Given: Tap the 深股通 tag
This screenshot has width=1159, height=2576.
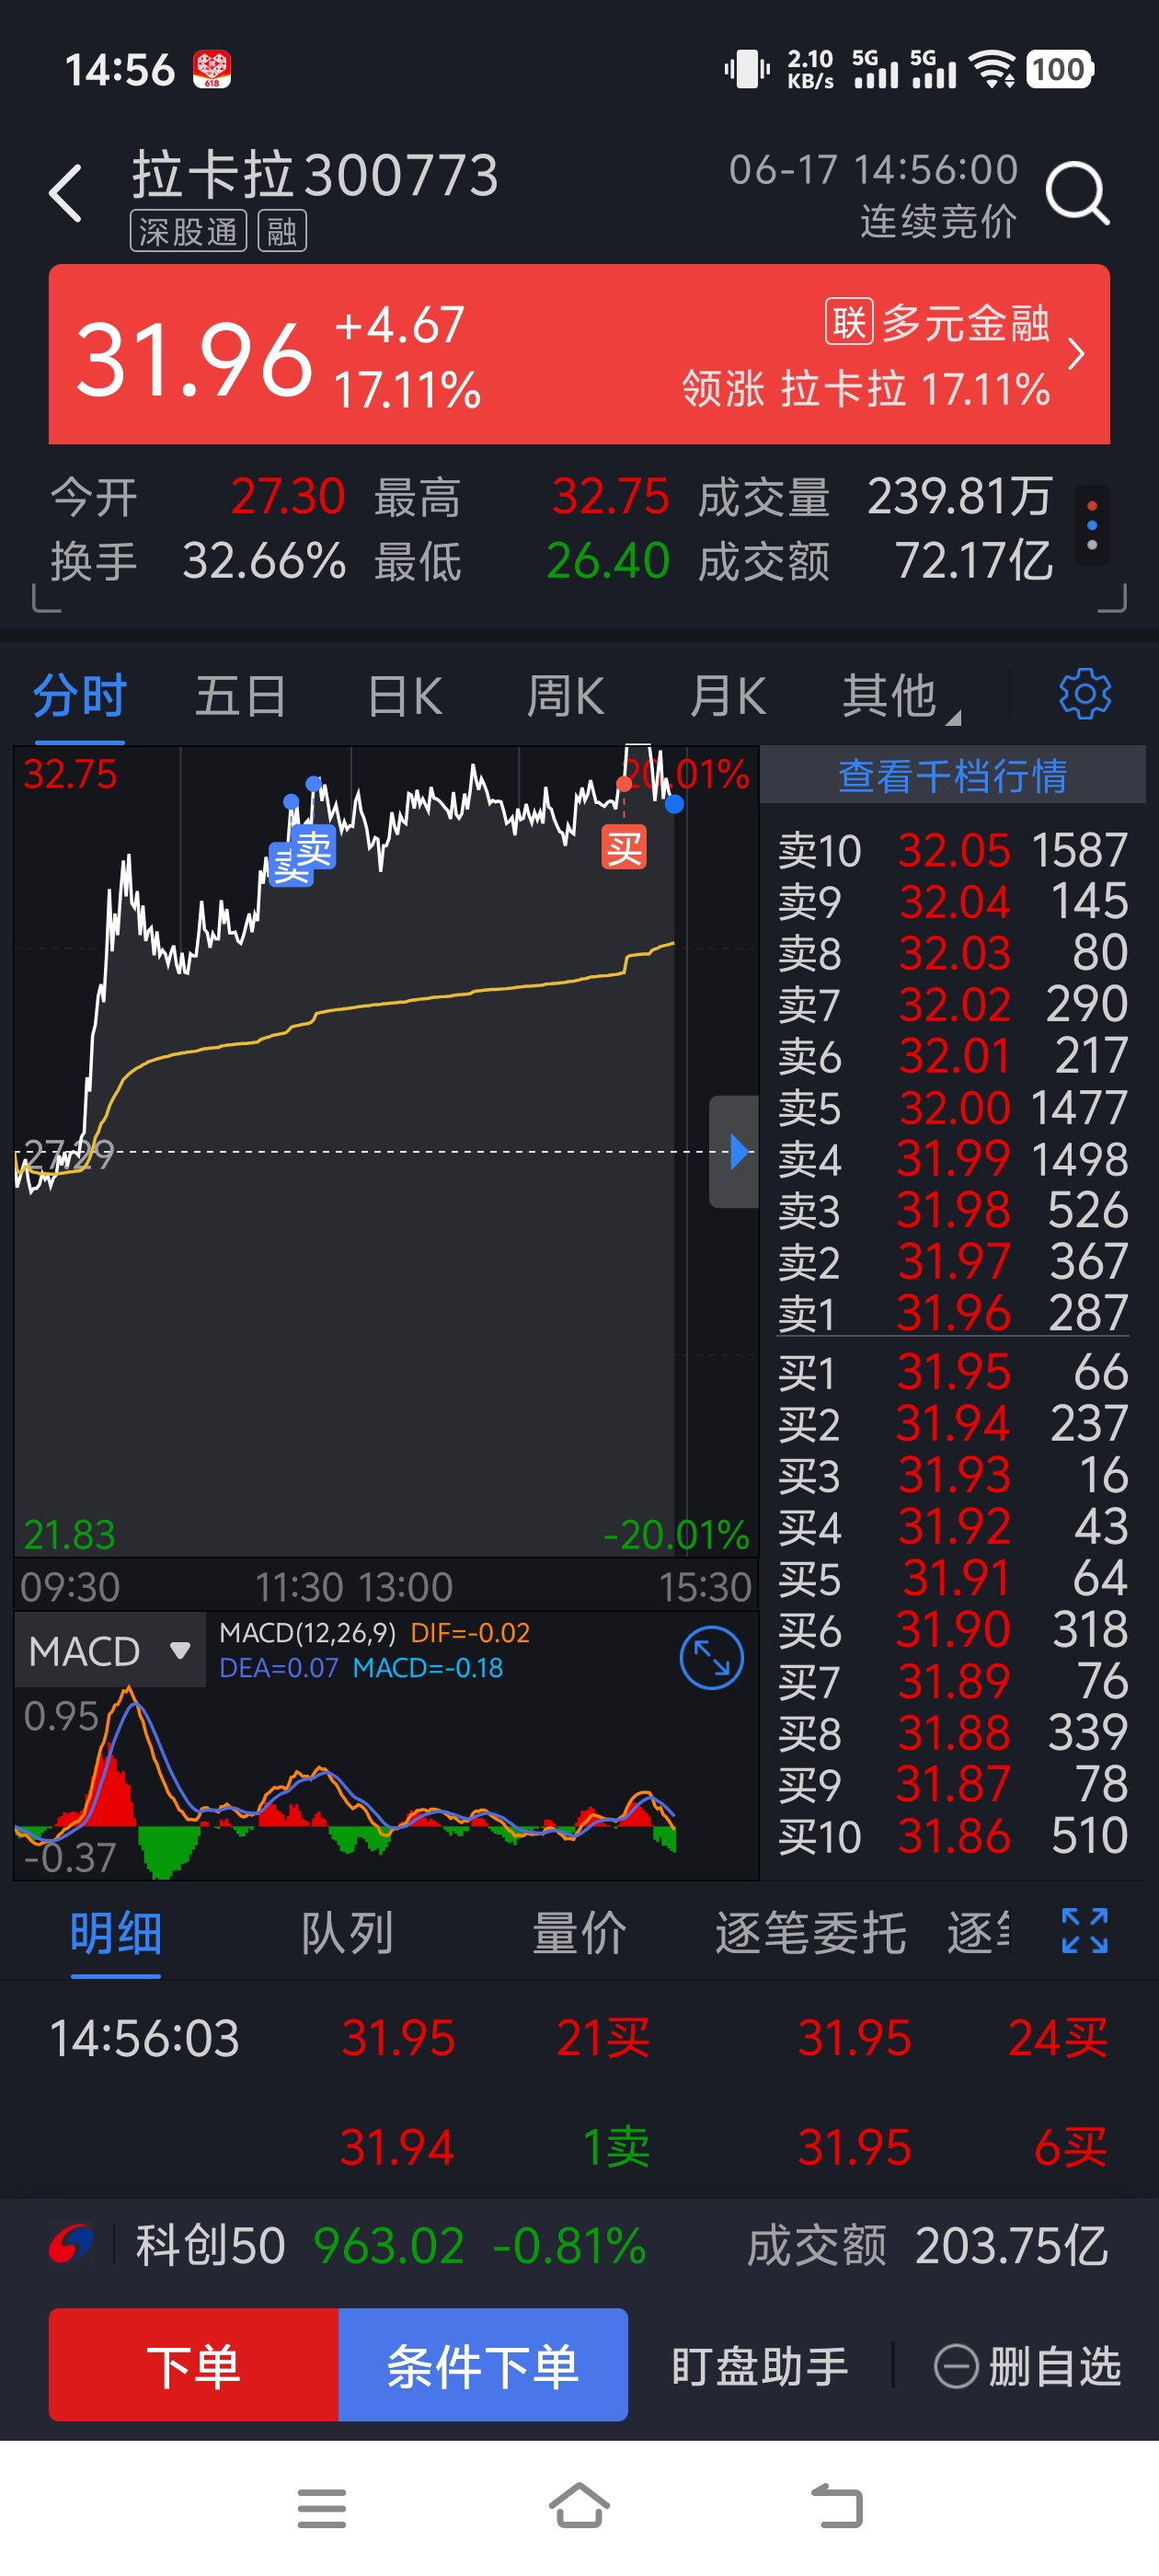Looking at the screenshot, I should [188, 232].
